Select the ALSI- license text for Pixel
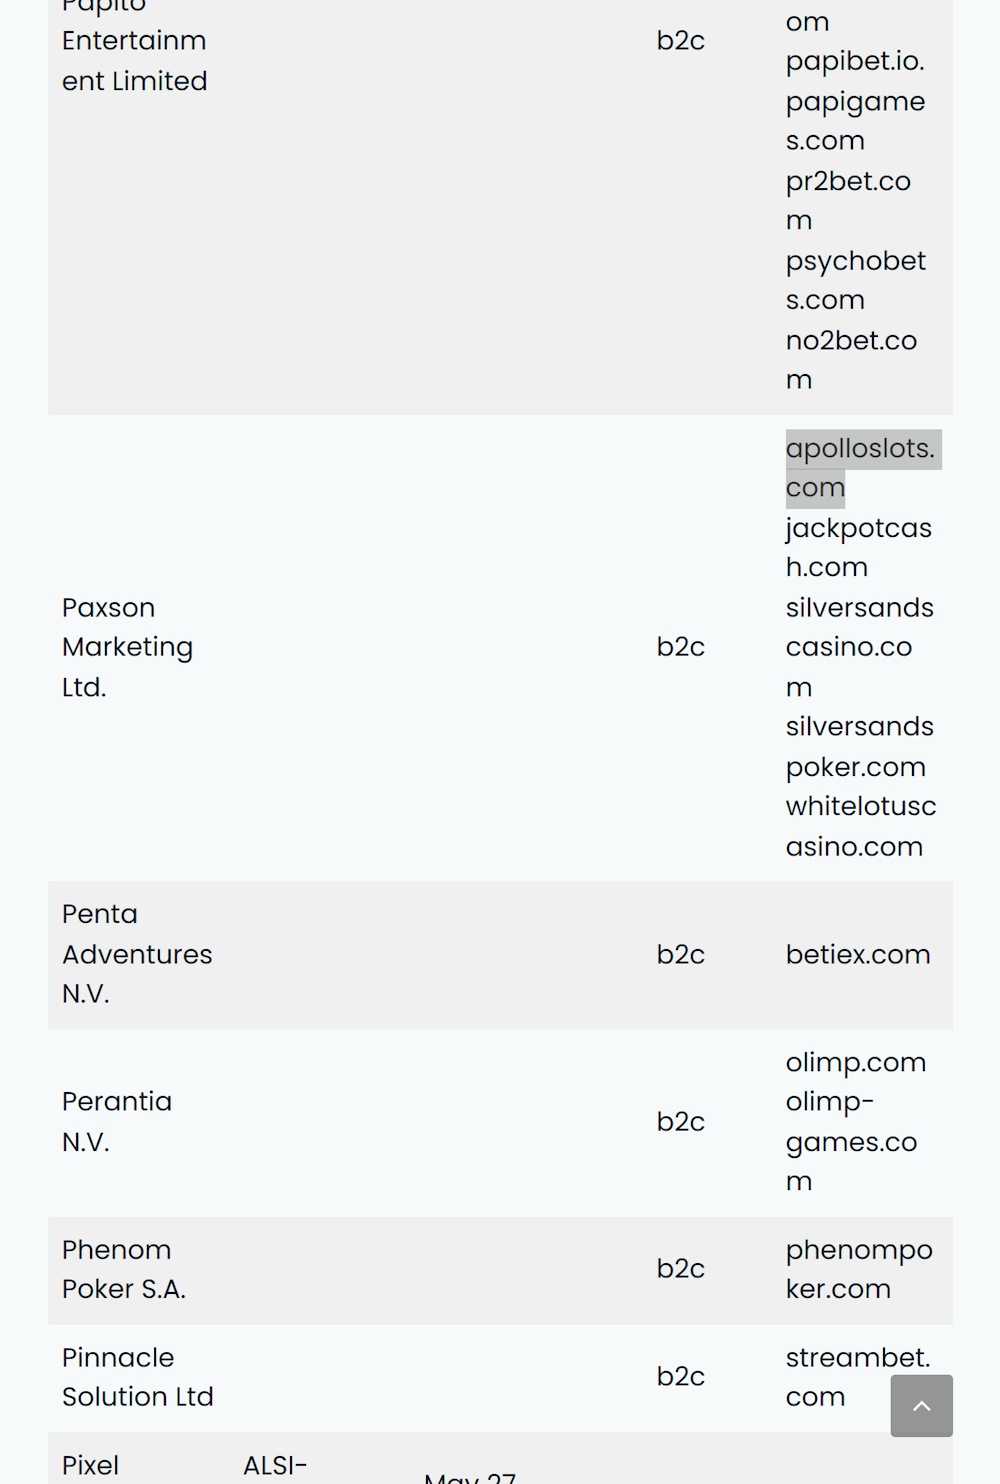Image resolution: width=1000 pixels, height=1484 pixels. click(274, 1465)
